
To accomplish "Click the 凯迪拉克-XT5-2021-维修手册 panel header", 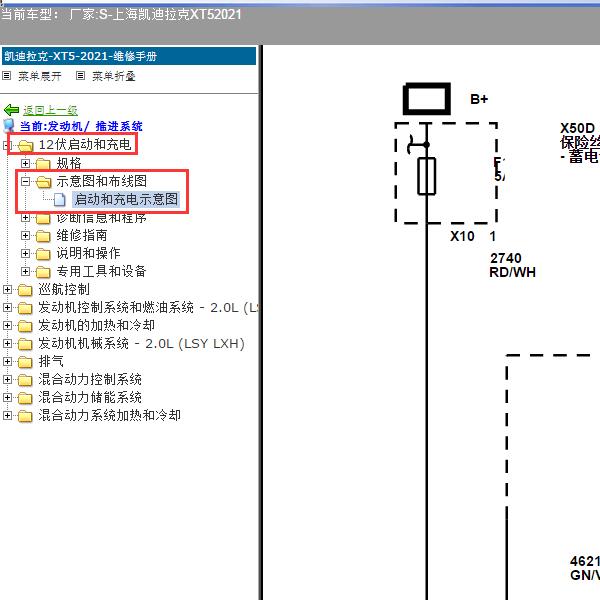I will [x=129, y=56].
